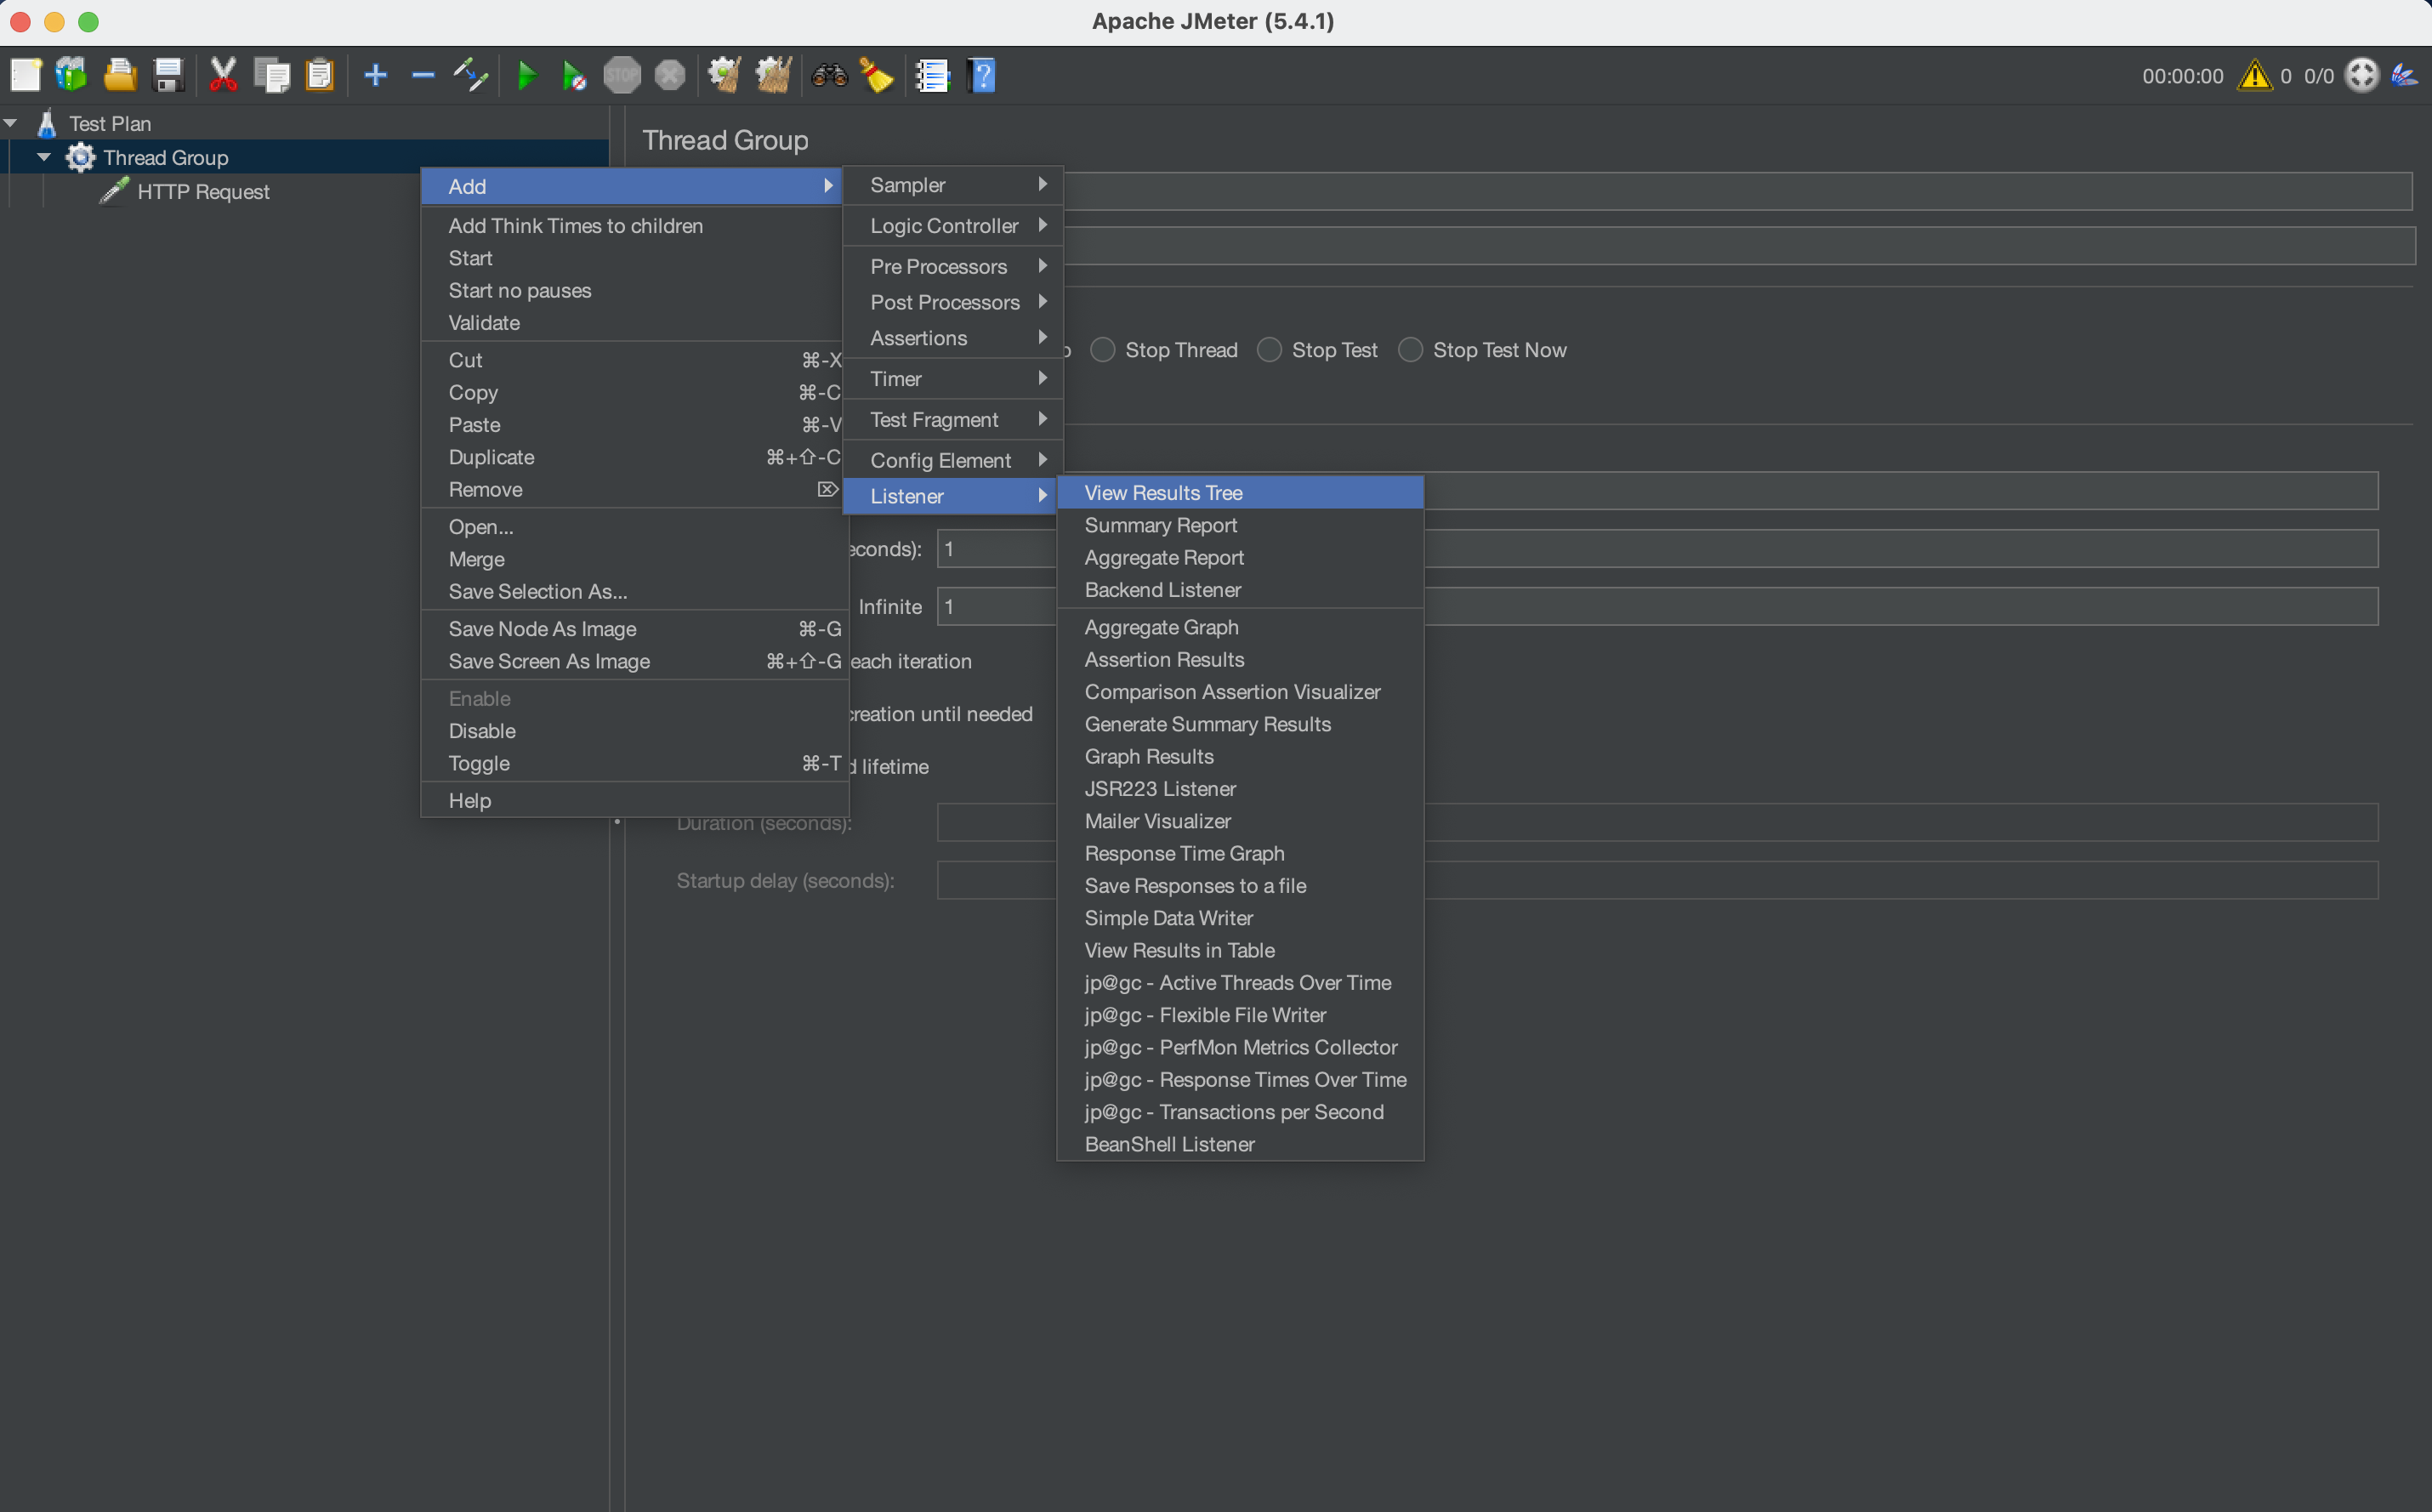Click the Stop test icon

point(622,75)
